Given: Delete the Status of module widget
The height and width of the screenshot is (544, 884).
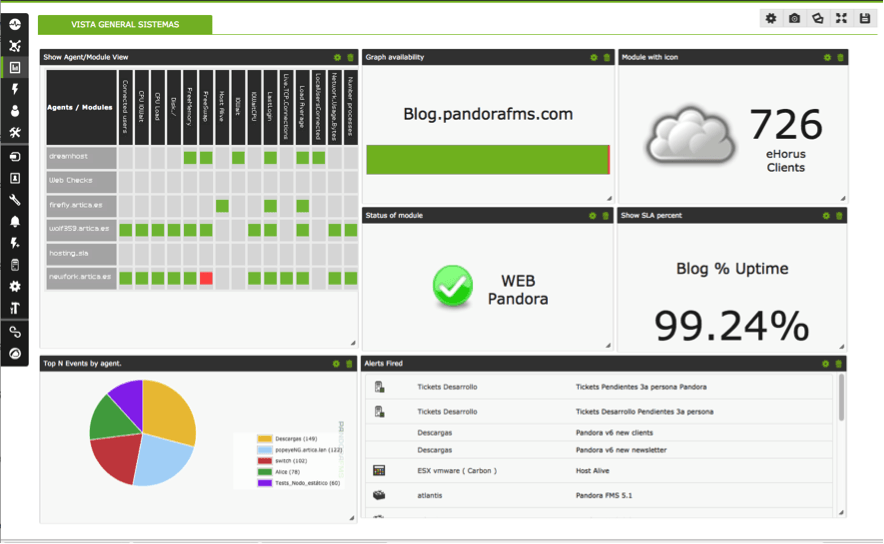Looking at the screenshot, I should click(605, 216).
